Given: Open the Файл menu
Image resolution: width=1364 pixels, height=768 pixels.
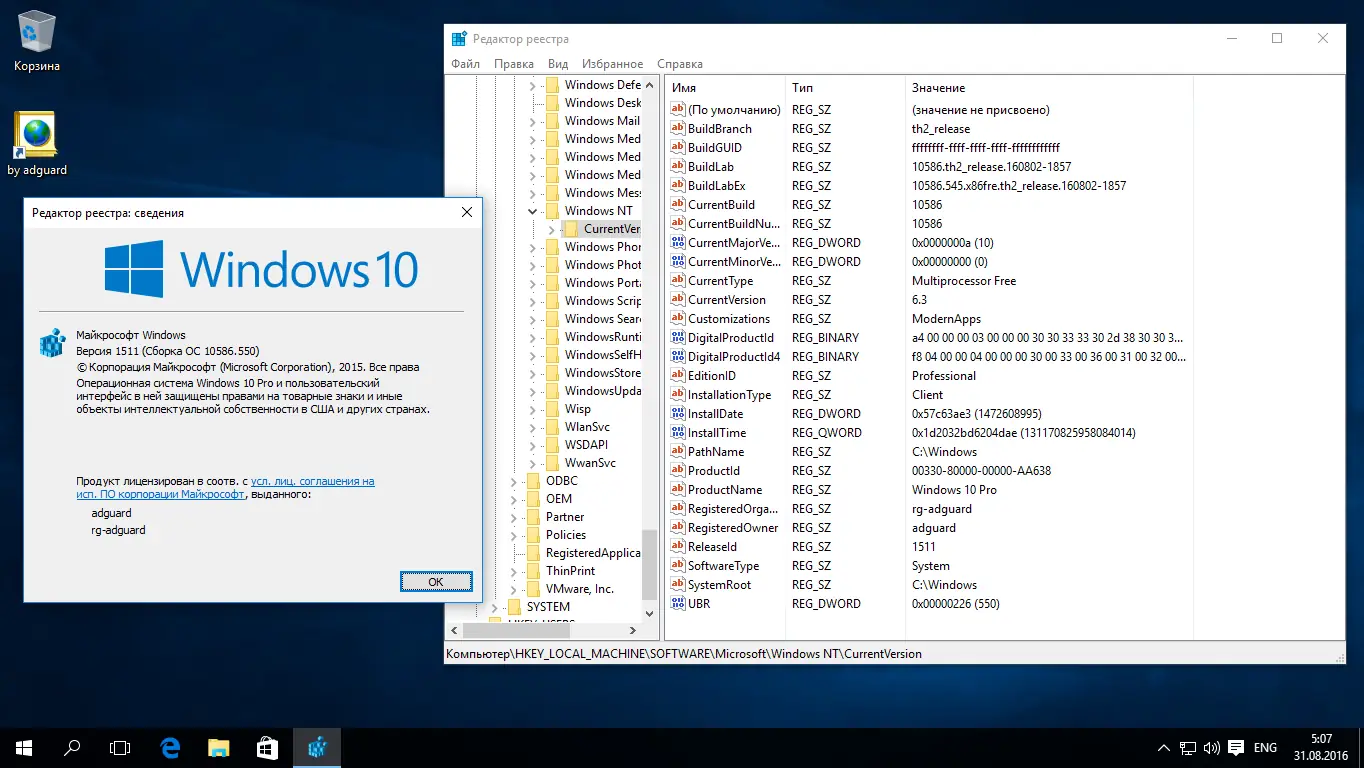Looking at the screenshot, I should coord(465,64).
